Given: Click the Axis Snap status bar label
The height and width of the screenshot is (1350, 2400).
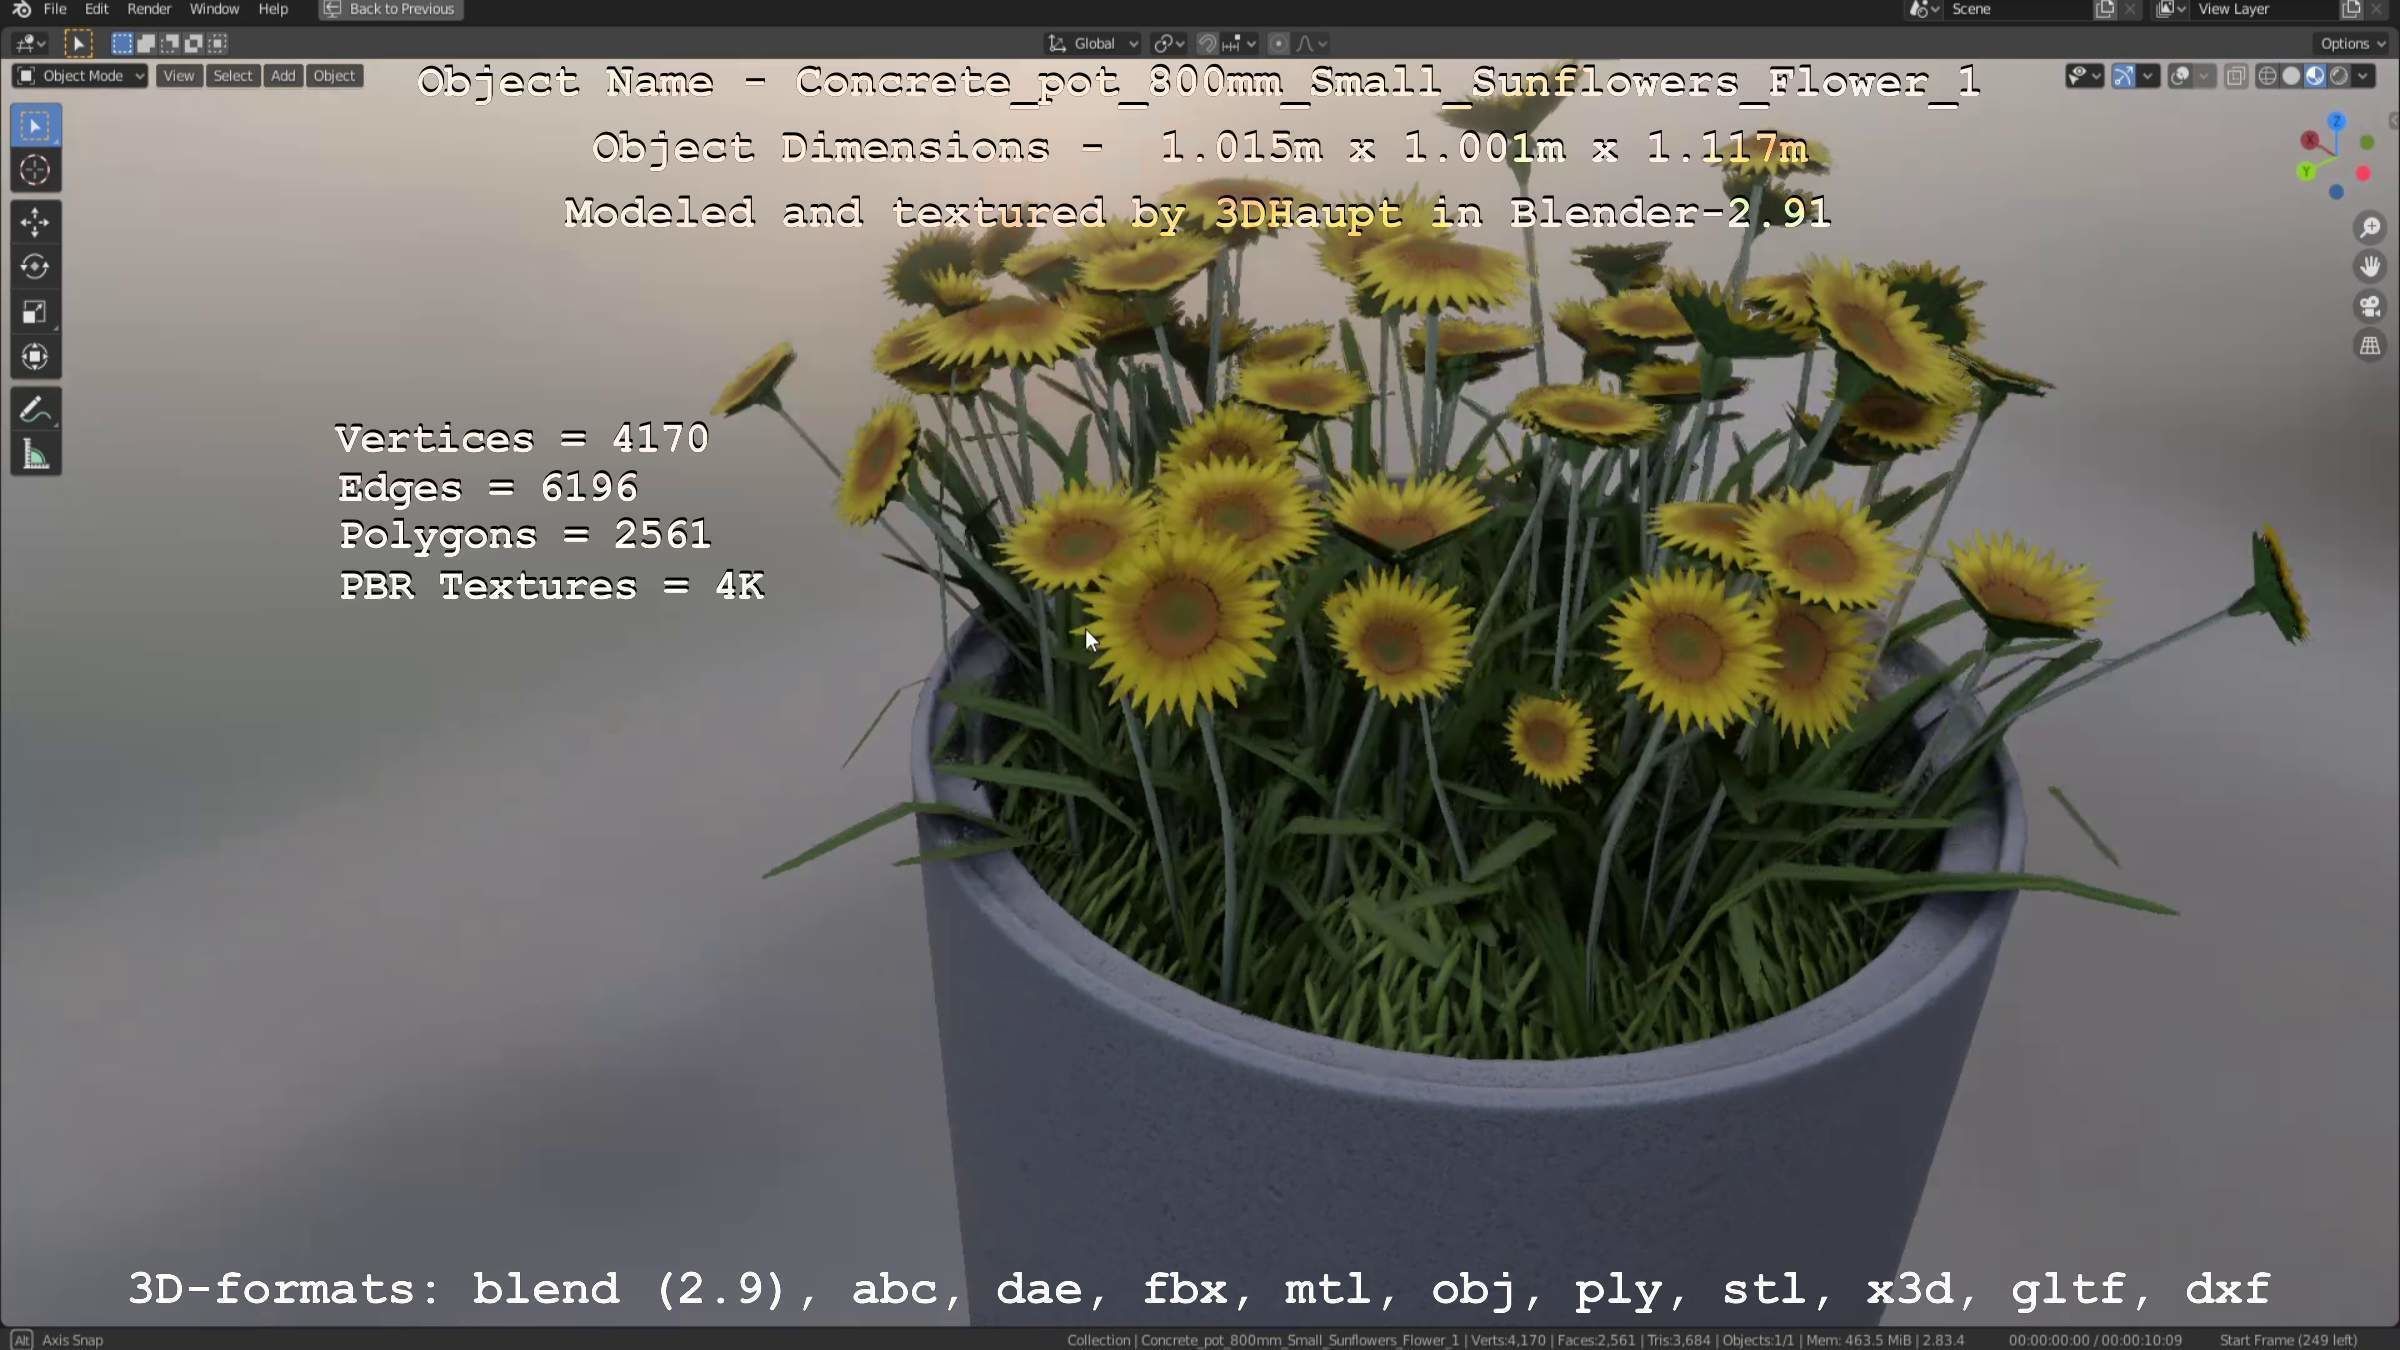Looking at the screenshot, I should [72, 1340].
